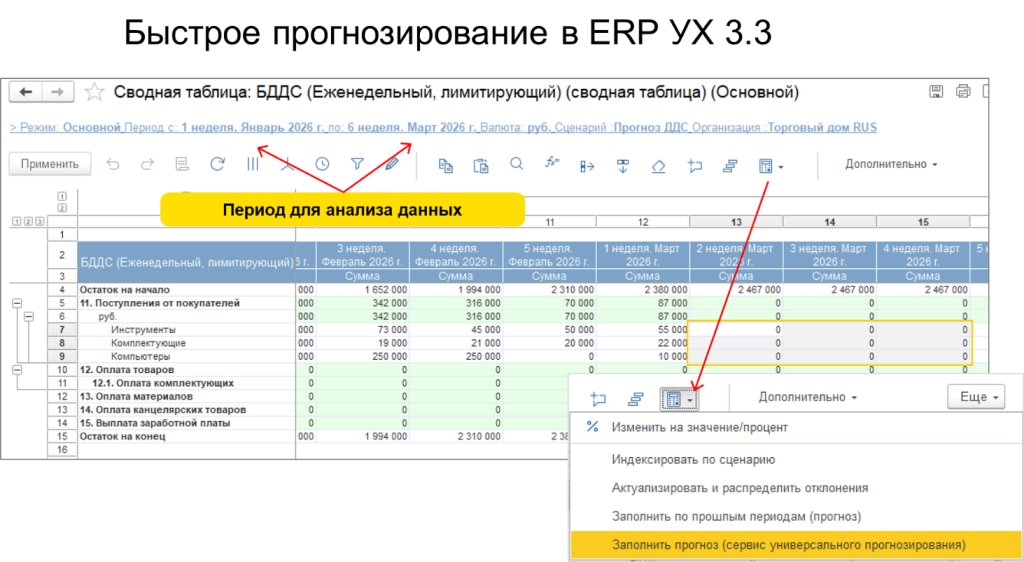
Task: Click the back navigation arrow
Action: coord(26,92)
